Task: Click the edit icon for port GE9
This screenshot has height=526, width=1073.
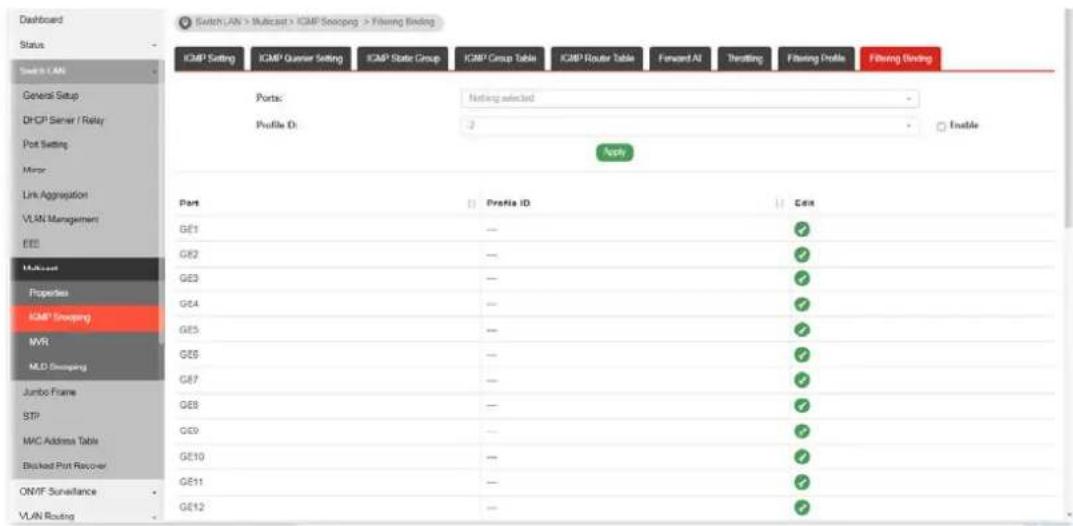Action: click(x=801, y=431)
